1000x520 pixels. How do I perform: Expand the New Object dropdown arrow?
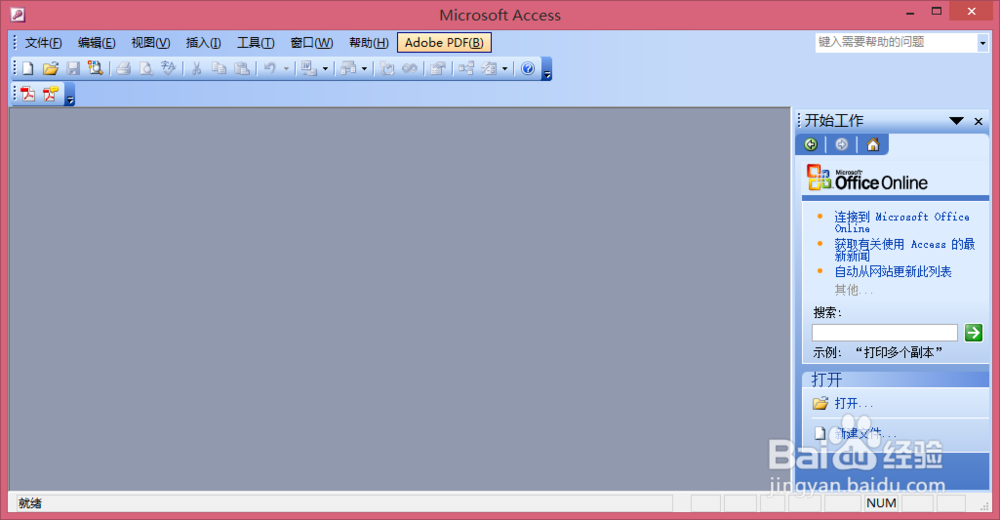(x=504, y=68)
